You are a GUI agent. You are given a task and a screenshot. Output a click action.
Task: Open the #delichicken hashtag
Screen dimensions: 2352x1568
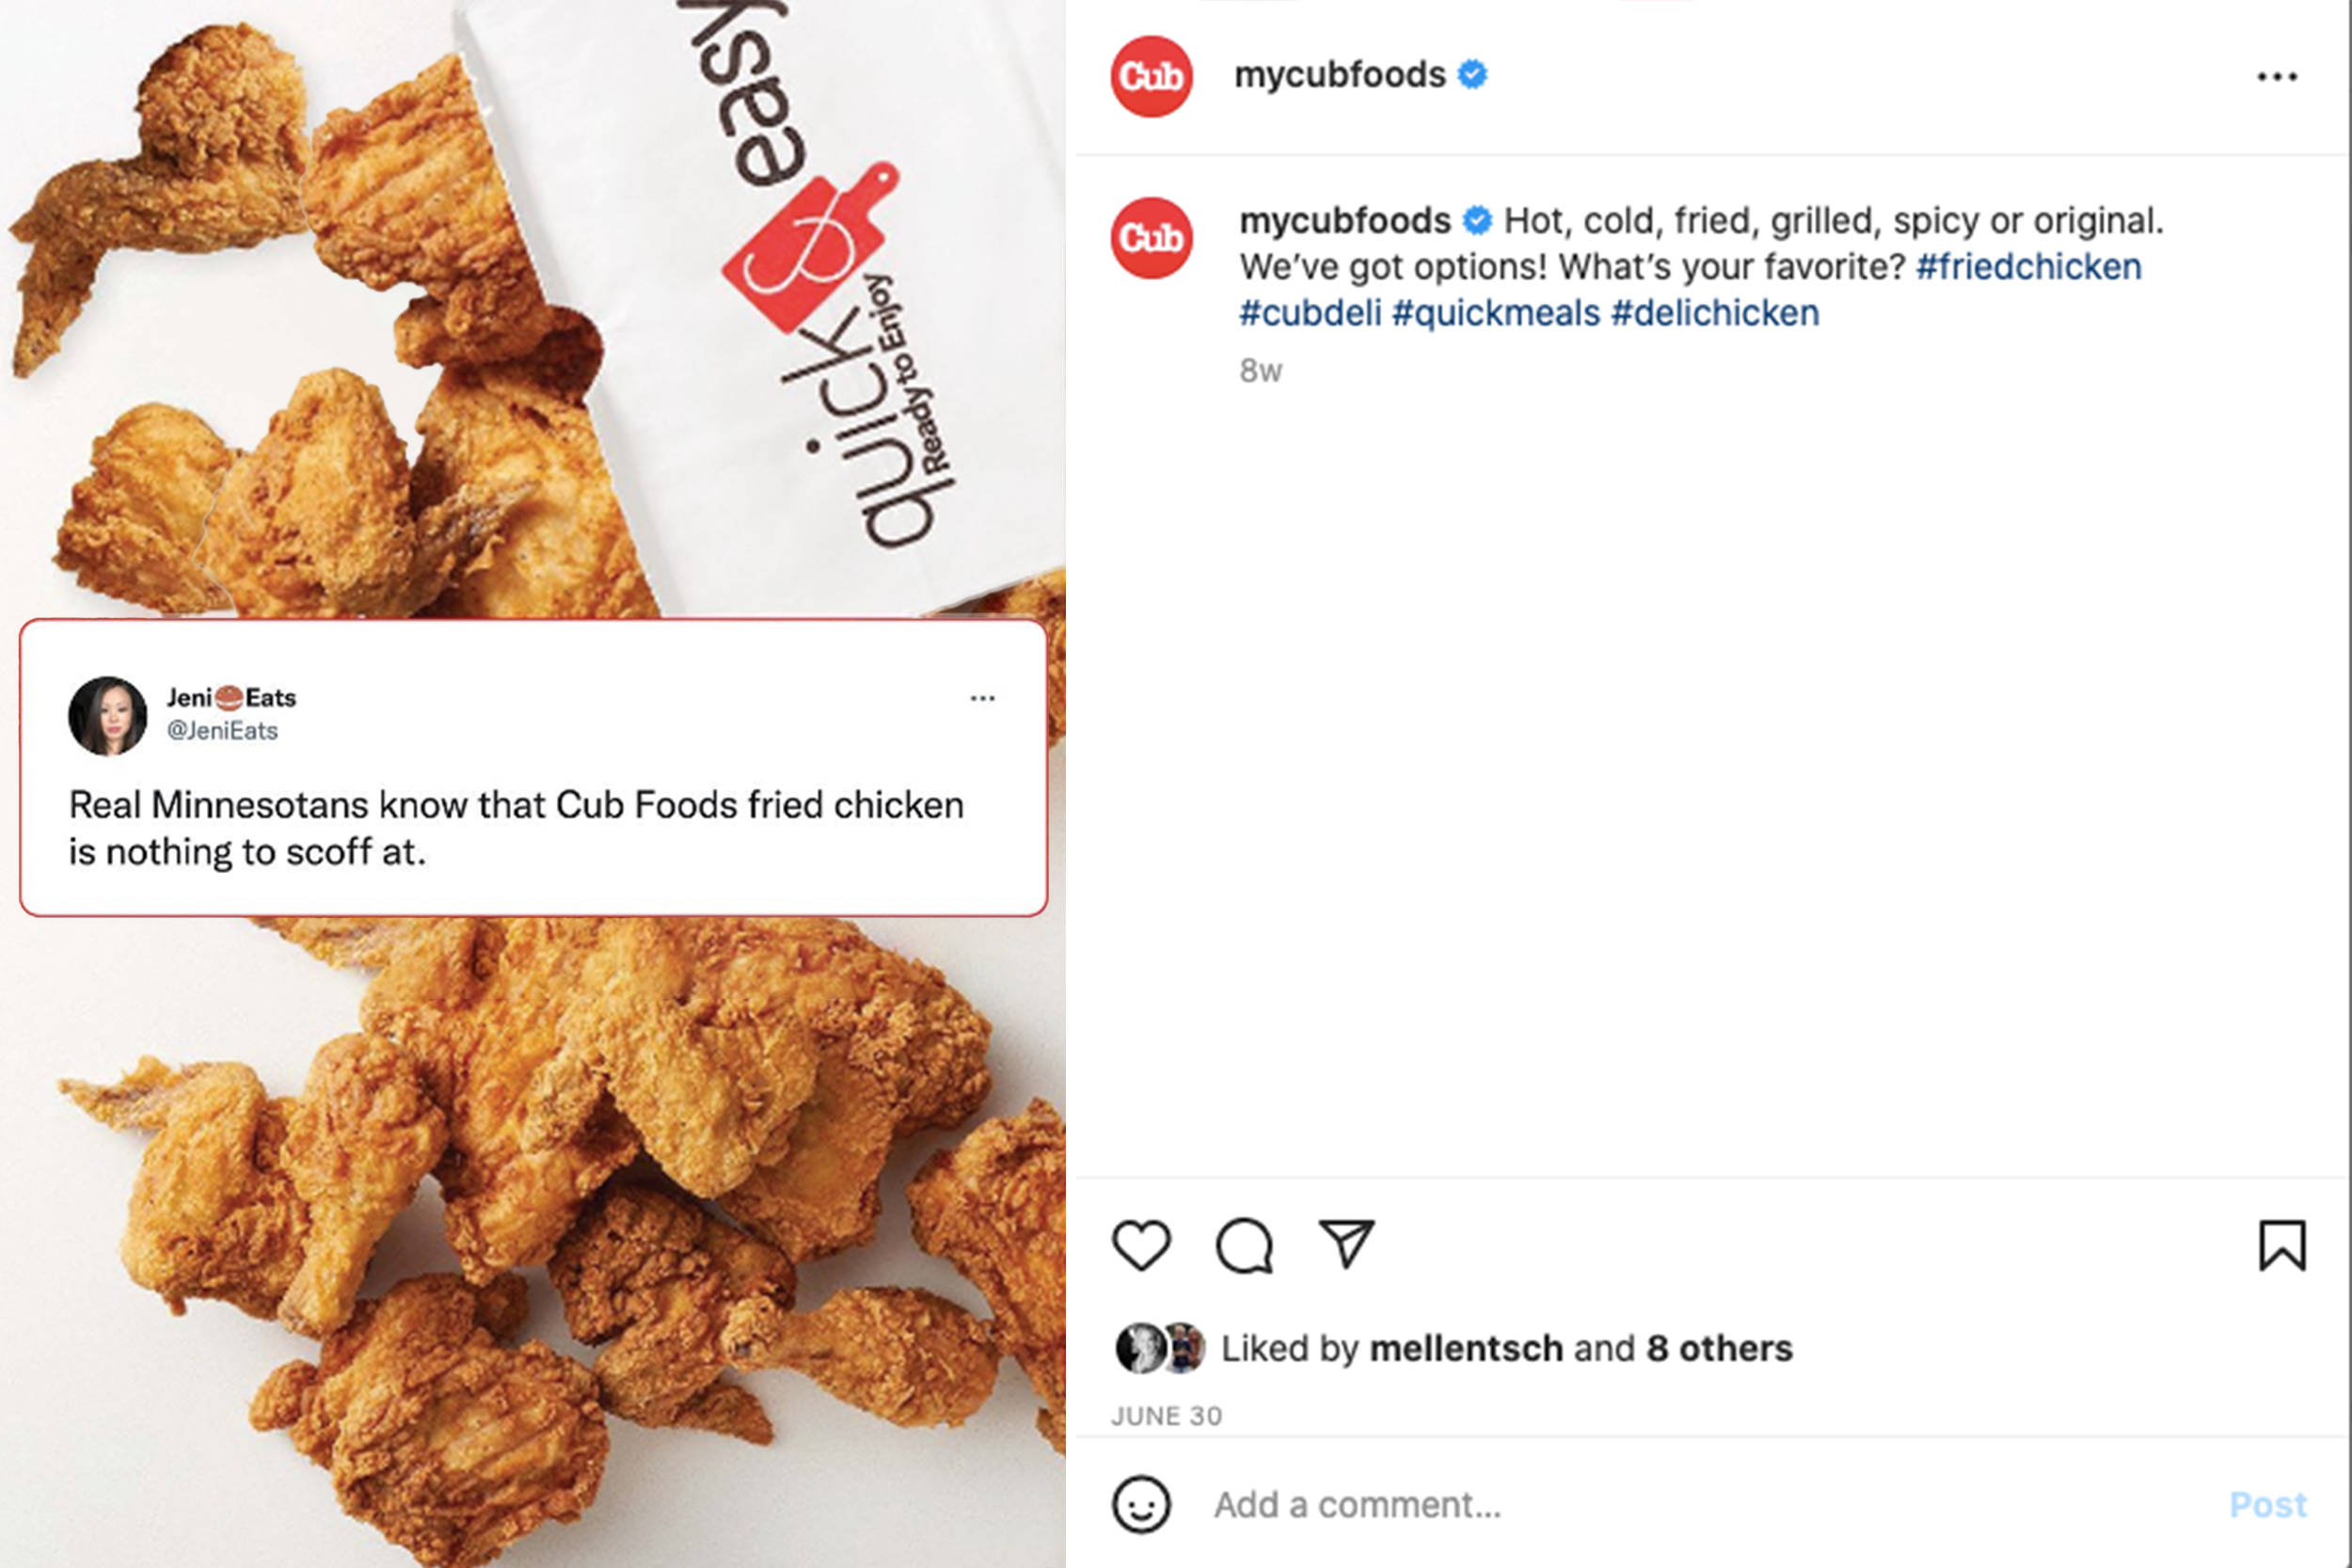pos(1715,313)
